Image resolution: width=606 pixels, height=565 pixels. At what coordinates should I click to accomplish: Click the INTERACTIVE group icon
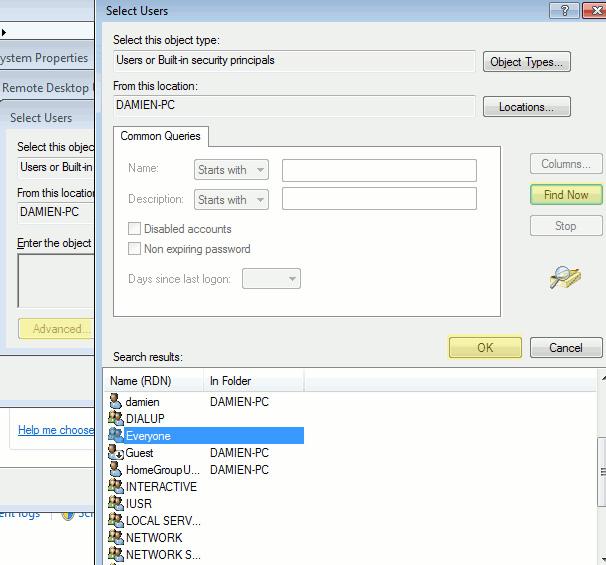115,487
